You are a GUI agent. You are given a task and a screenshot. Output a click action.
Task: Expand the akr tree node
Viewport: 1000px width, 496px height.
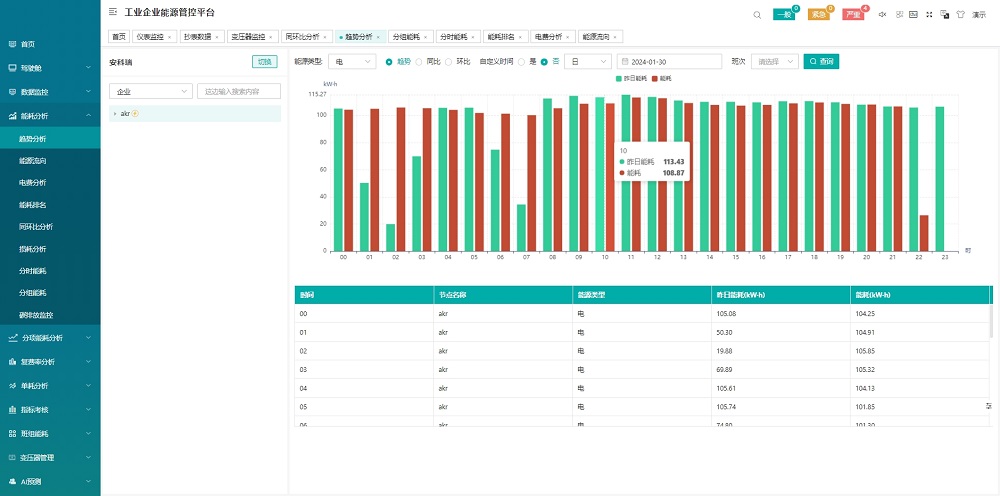pyautogui.click(x=115, y=114)
